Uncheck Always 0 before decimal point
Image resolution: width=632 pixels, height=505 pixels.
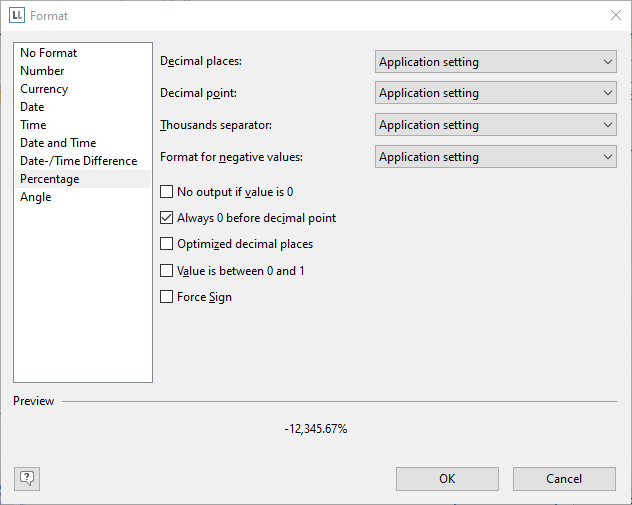(x=167, y=218)
